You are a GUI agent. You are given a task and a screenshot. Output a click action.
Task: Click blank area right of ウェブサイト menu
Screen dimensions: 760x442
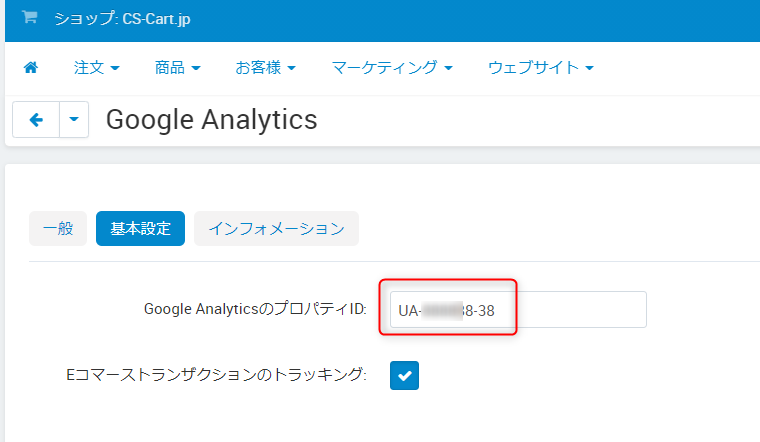(680, 68)
